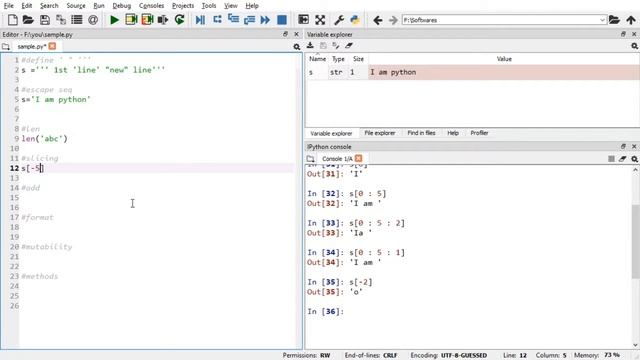Sort variables by the Name column header
This screenshot has height=360, width=640.
[x=317, y=59]
